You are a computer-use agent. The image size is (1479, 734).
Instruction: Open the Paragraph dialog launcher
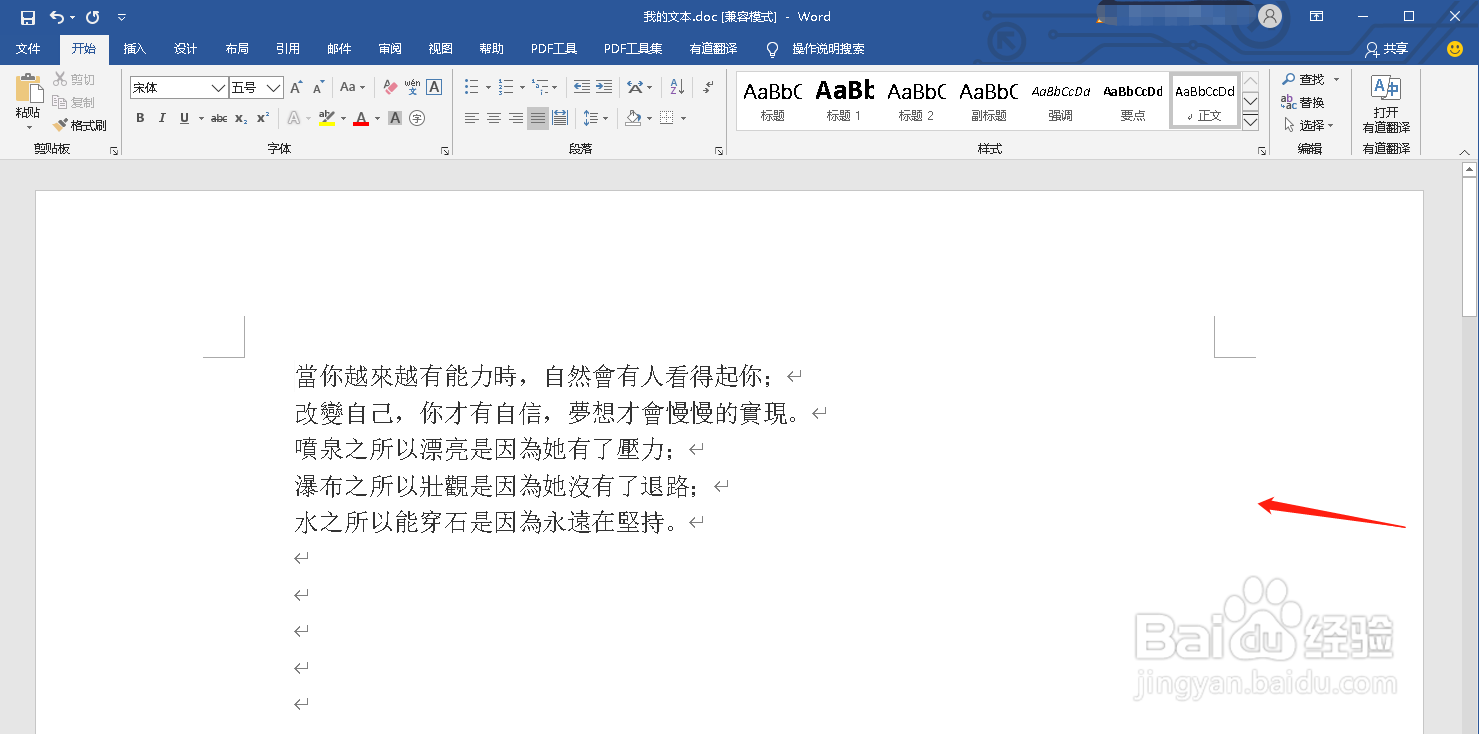pos(719,151)
